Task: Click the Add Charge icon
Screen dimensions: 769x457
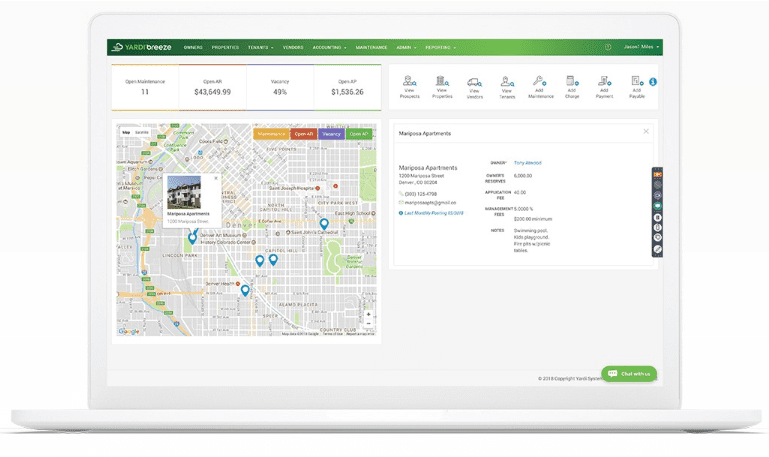Action: coord(572,81)
